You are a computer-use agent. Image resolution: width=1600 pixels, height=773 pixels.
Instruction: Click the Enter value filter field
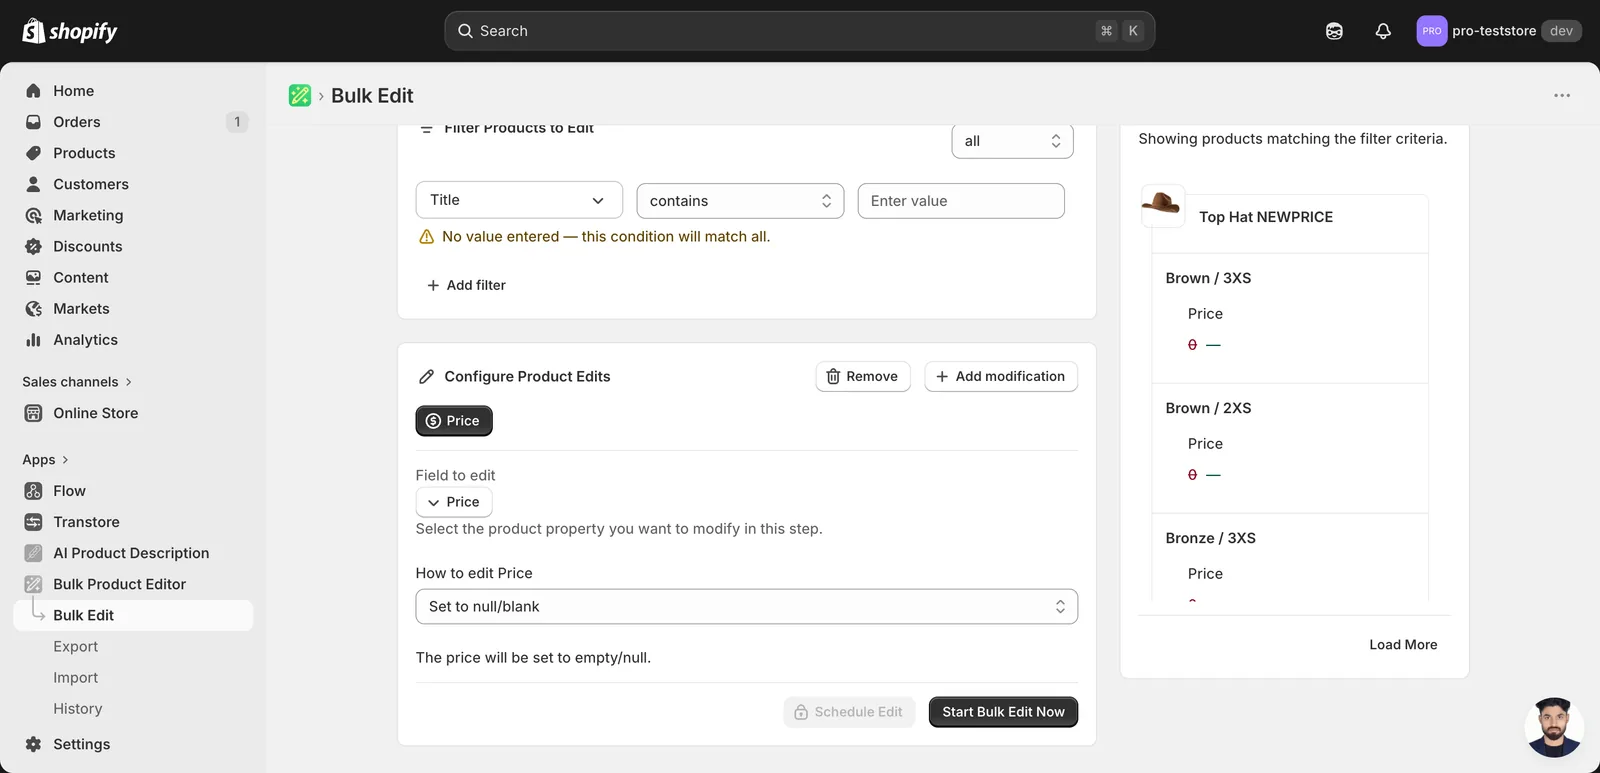click(x=961, y=201)
